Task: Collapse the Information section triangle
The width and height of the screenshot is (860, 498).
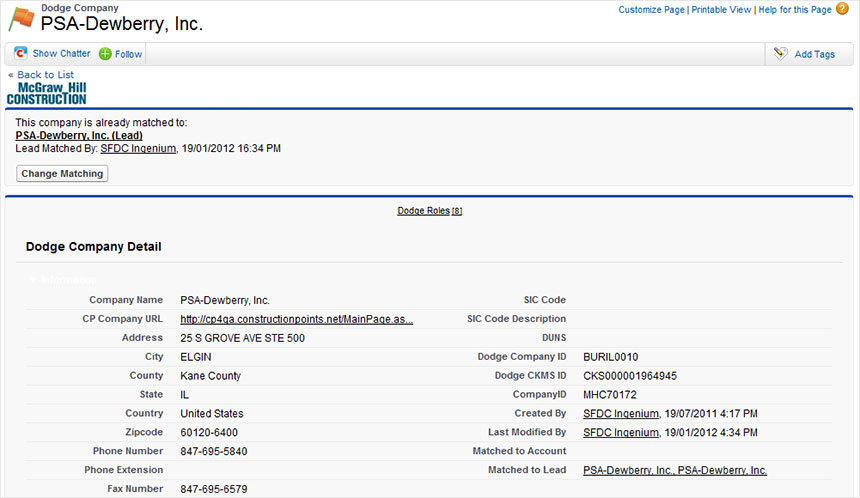Action: (33, 280)
